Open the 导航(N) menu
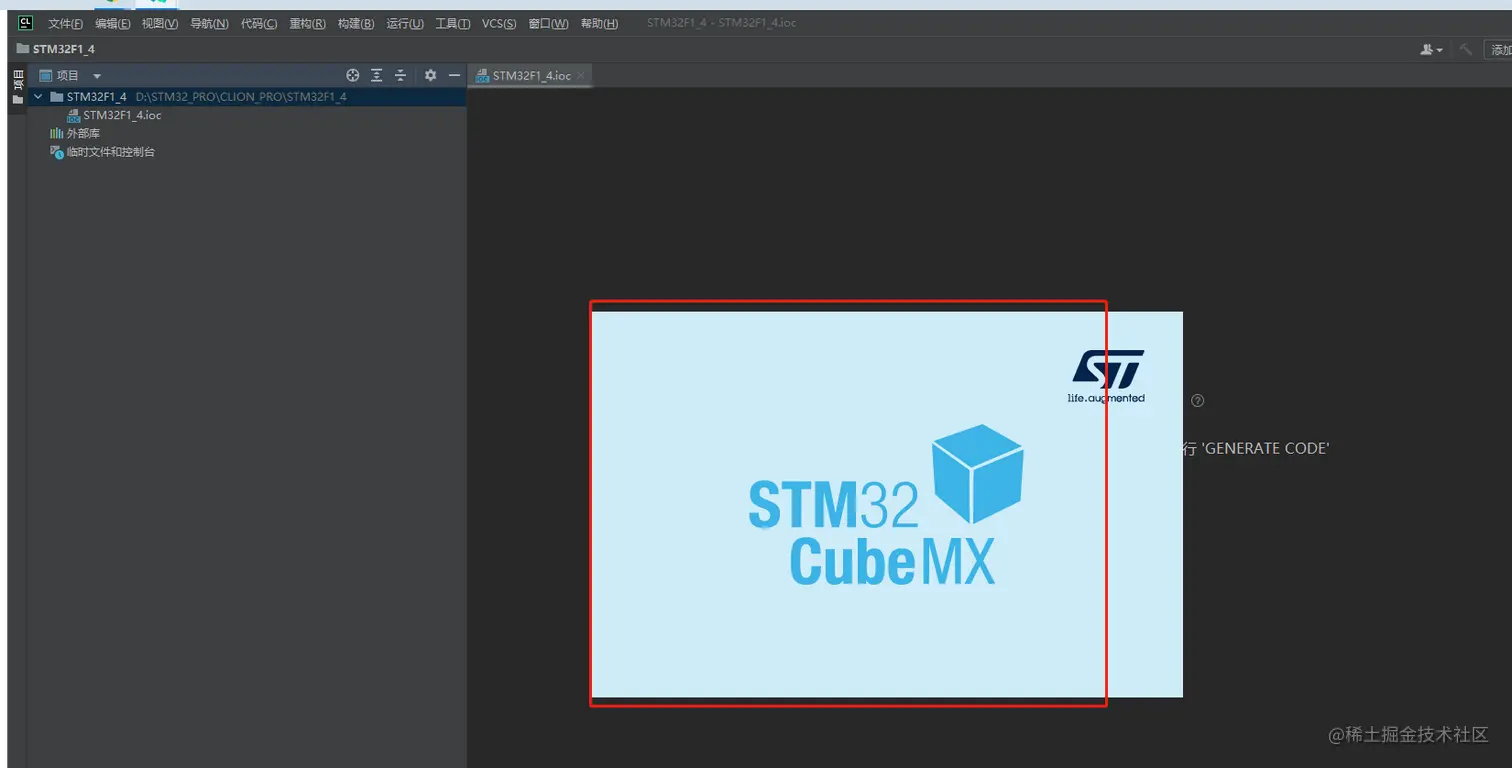The height and width of the screenshot is (768, 1512). coord(209,24)
